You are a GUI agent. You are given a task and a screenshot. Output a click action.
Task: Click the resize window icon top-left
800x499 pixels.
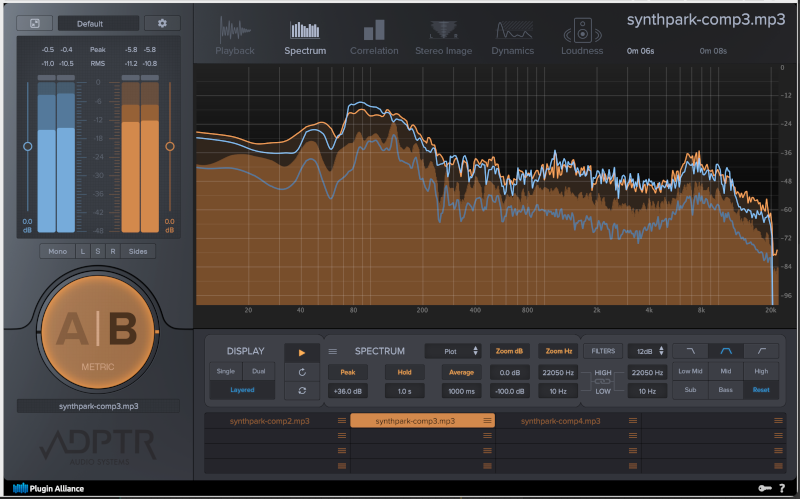click(35, 23)
